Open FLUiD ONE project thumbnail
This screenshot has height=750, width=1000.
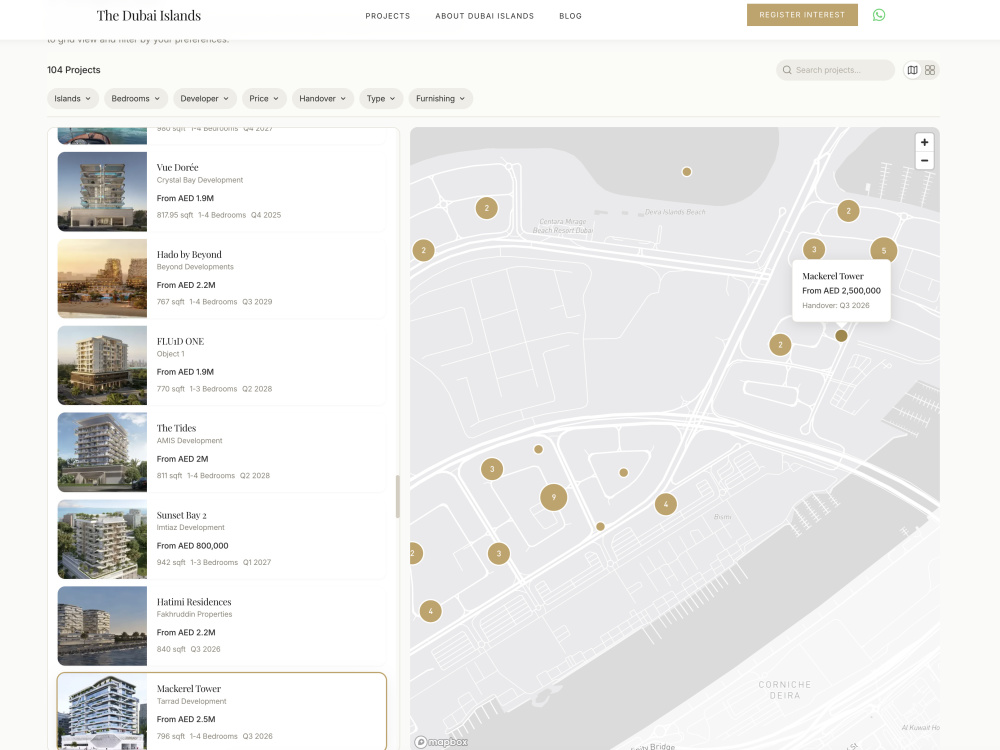pos(102,365)
